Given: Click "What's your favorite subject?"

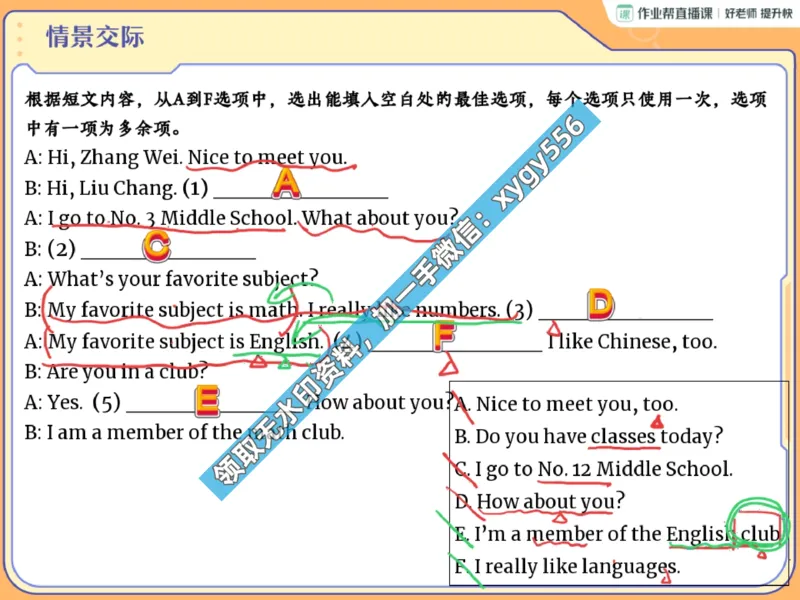Looking at the screenshot, I should (x=183, y=279).
